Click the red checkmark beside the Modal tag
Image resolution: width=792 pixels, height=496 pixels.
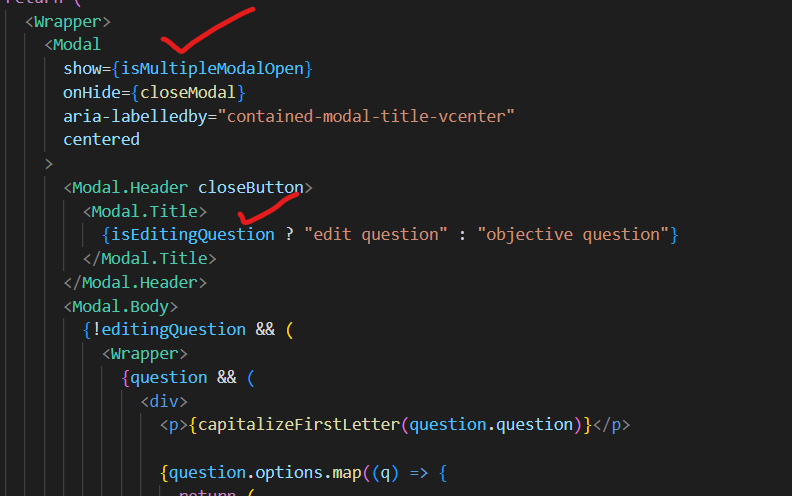tap(207, 32)
